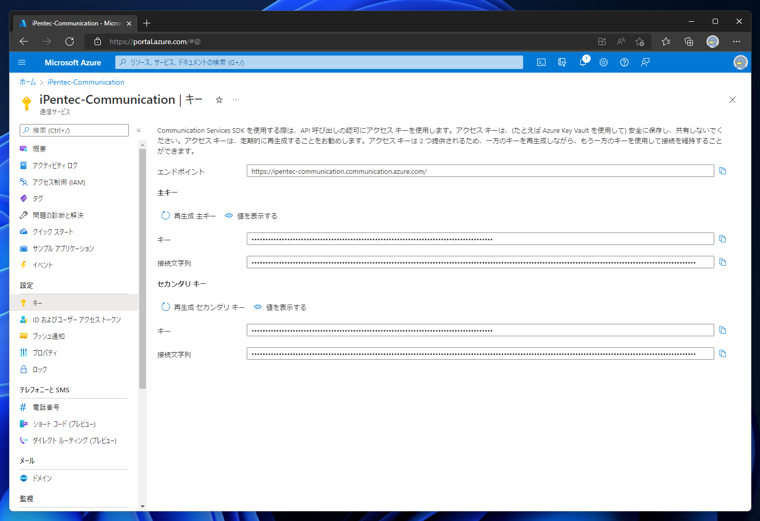Collapse the left navigation menu
The width and height of the screenshot is (760, 521).
click(139, 130)
